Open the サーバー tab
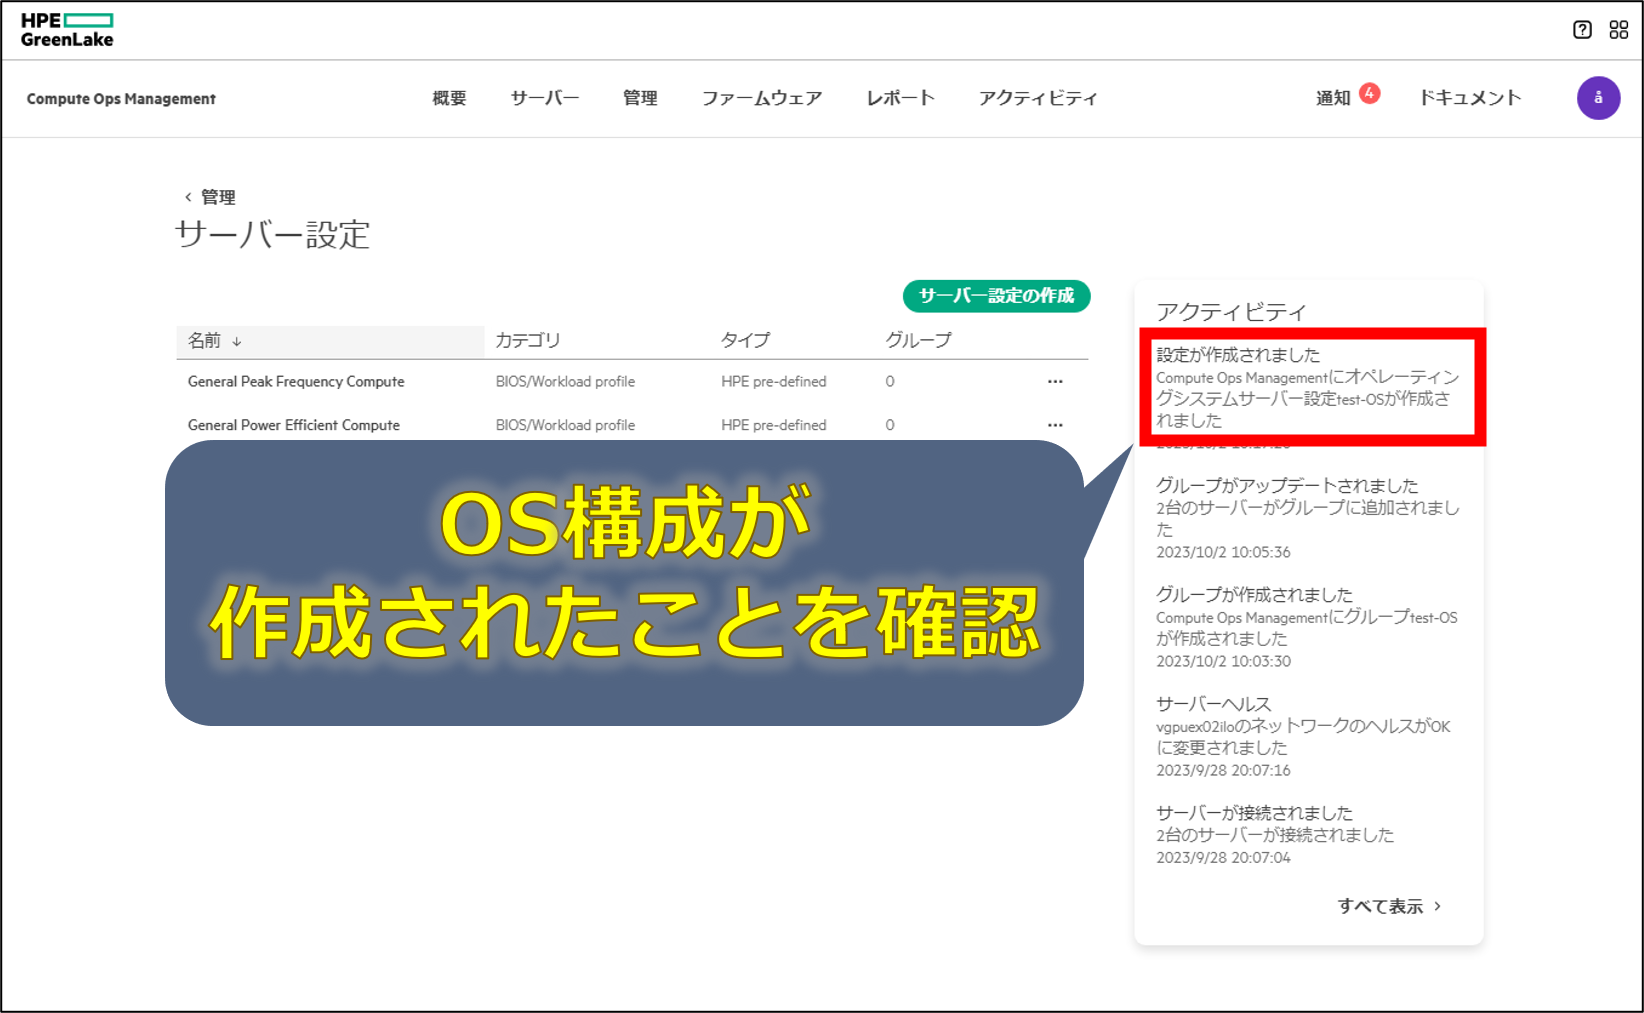 (545, 98)
